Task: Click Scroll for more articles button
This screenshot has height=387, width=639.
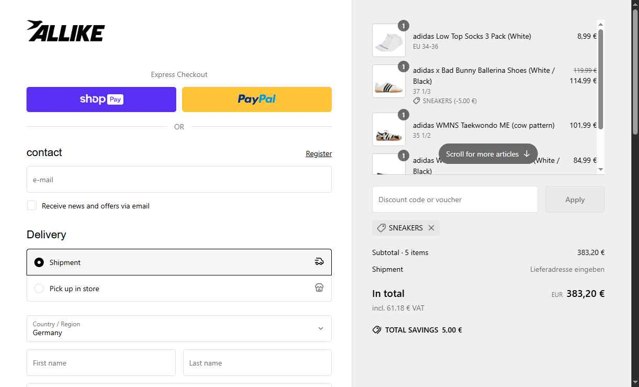Action: (x=488, y=154)
